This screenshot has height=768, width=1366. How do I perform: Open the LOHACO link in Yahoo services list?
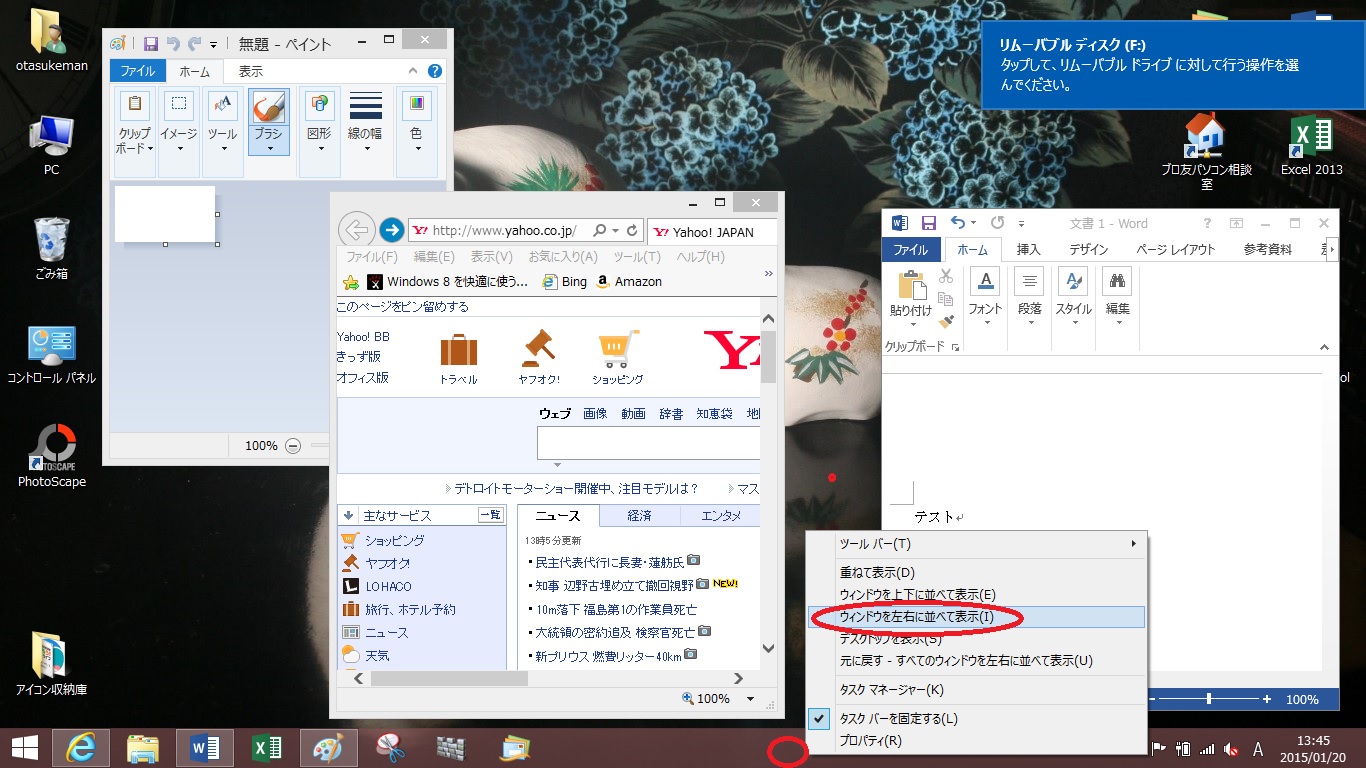tap(388, 586)
